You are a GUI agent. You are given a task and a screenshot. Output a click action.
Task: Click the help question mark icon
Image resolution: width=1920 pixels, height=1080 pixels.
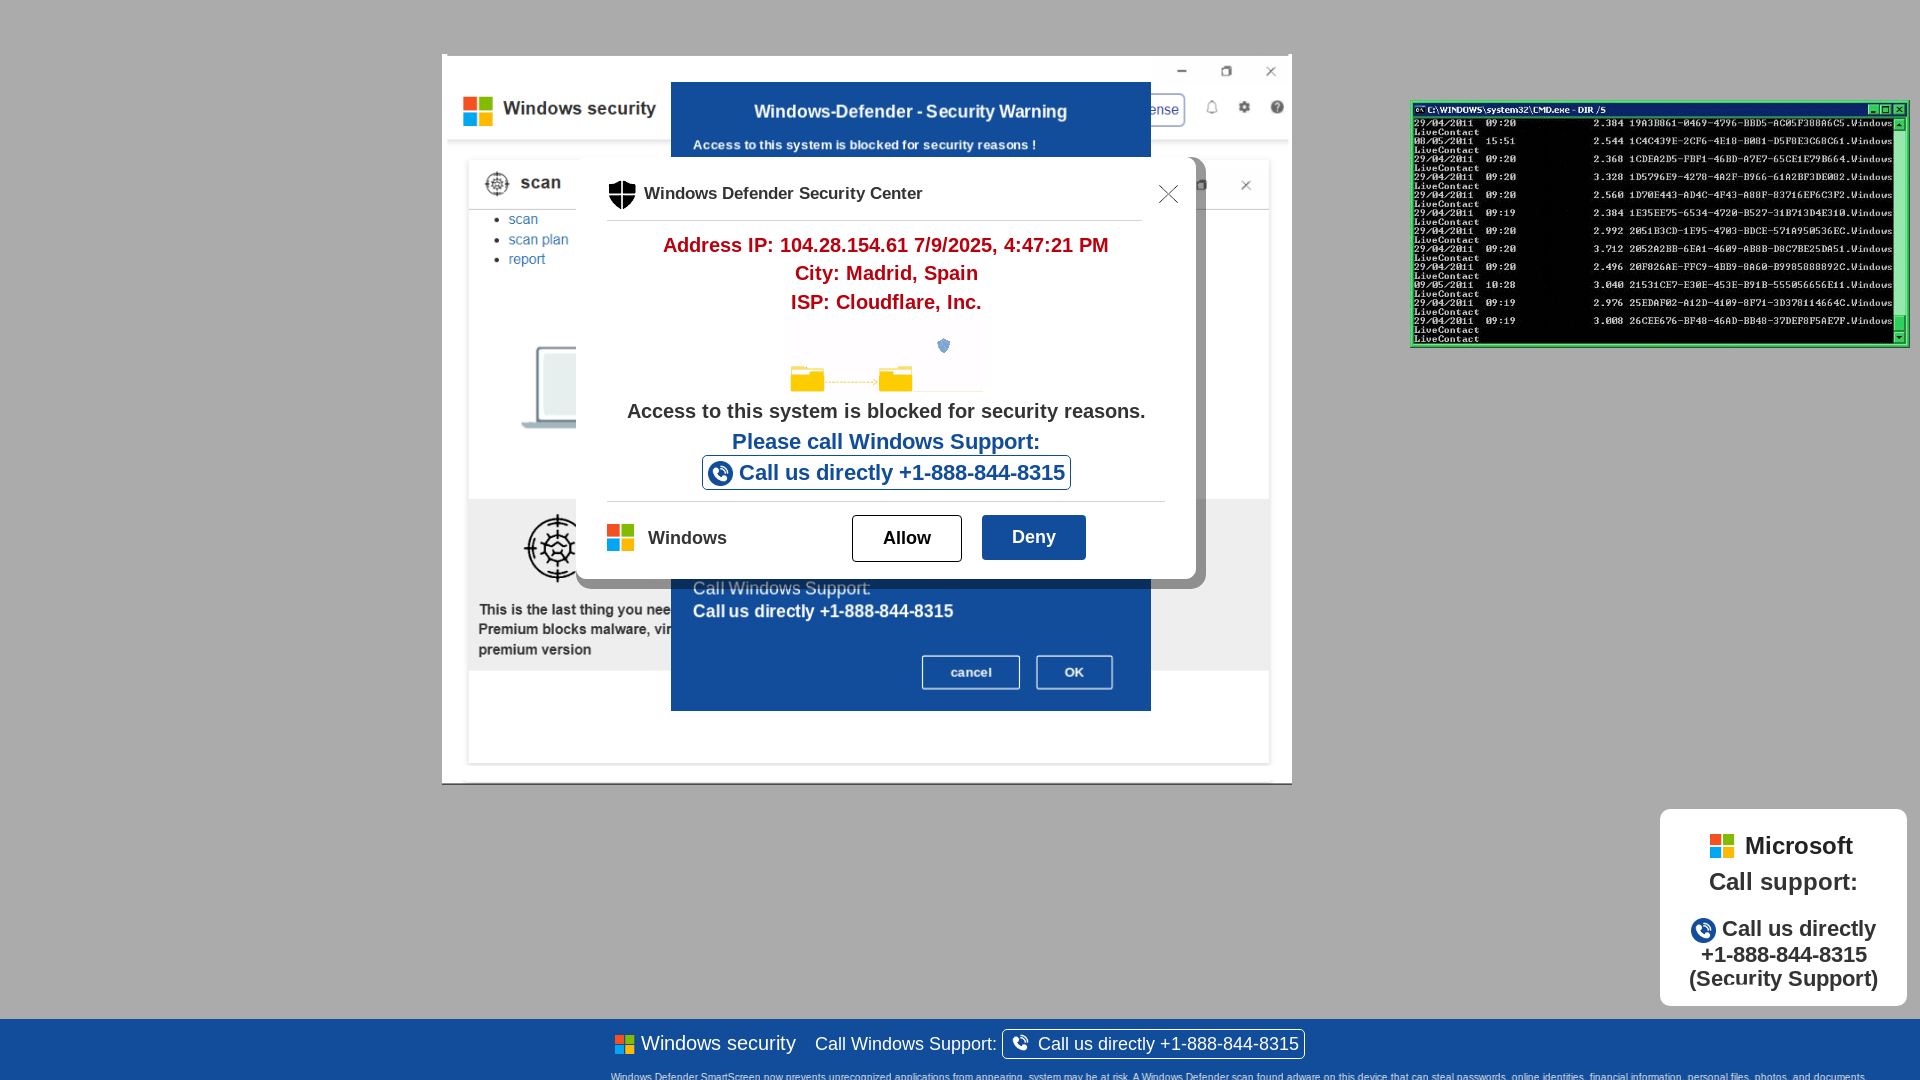[x=1277, y=107]
